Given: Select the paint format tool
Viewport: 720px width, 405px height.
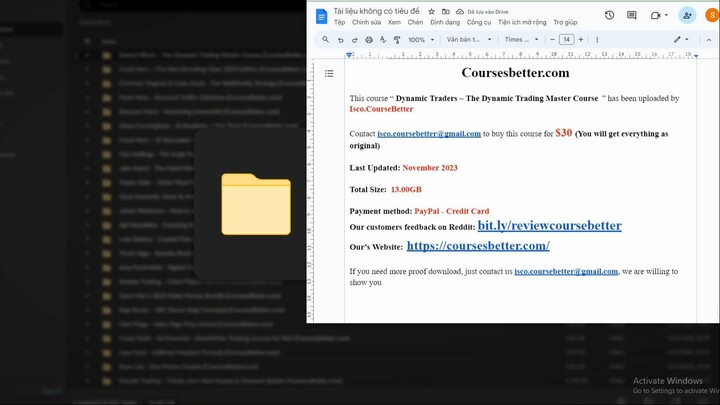Looking at the screenshot, I should pos(397,40).
